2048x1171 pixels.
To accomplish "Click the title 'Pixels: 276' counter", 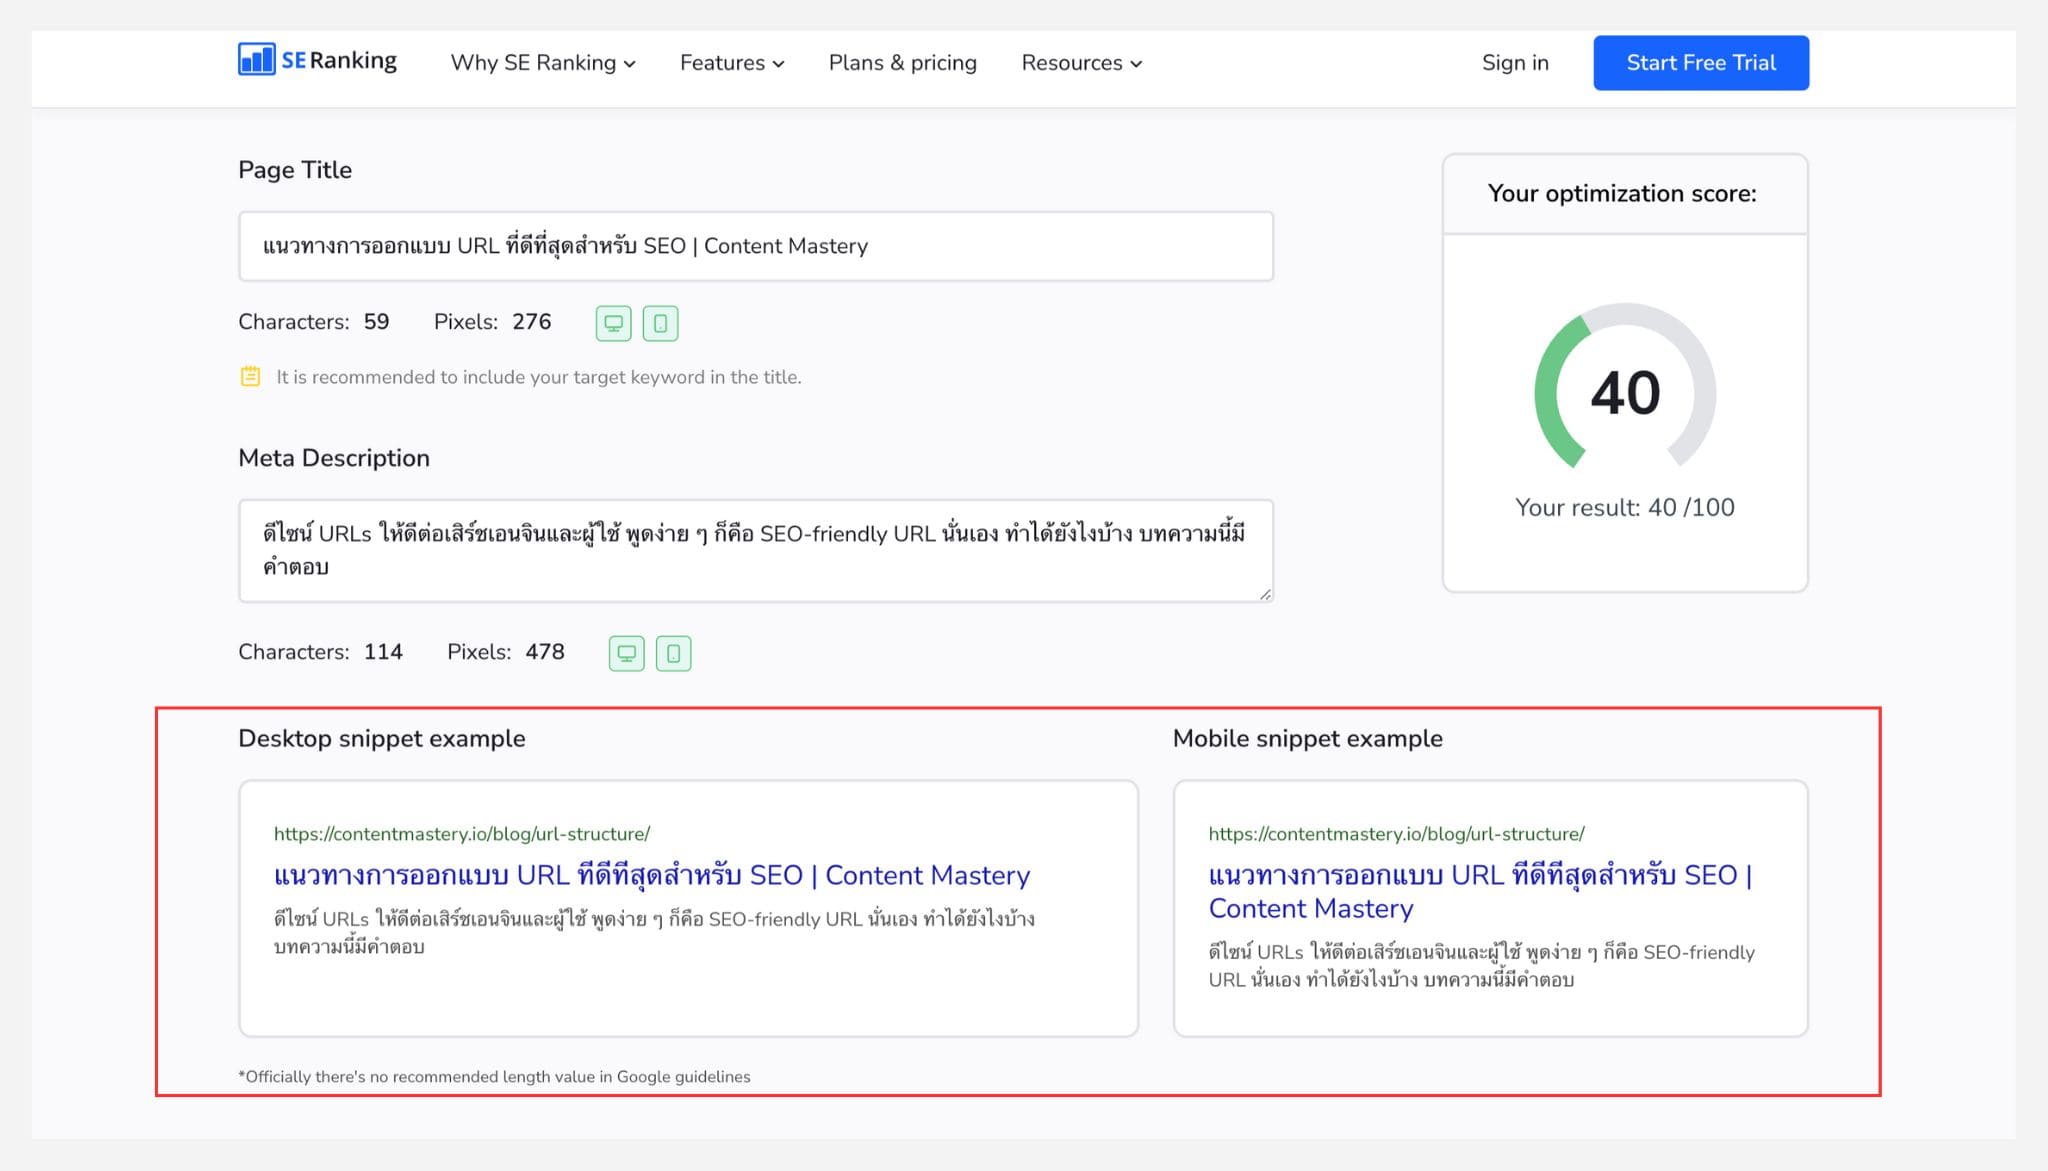I will (492, 322).
